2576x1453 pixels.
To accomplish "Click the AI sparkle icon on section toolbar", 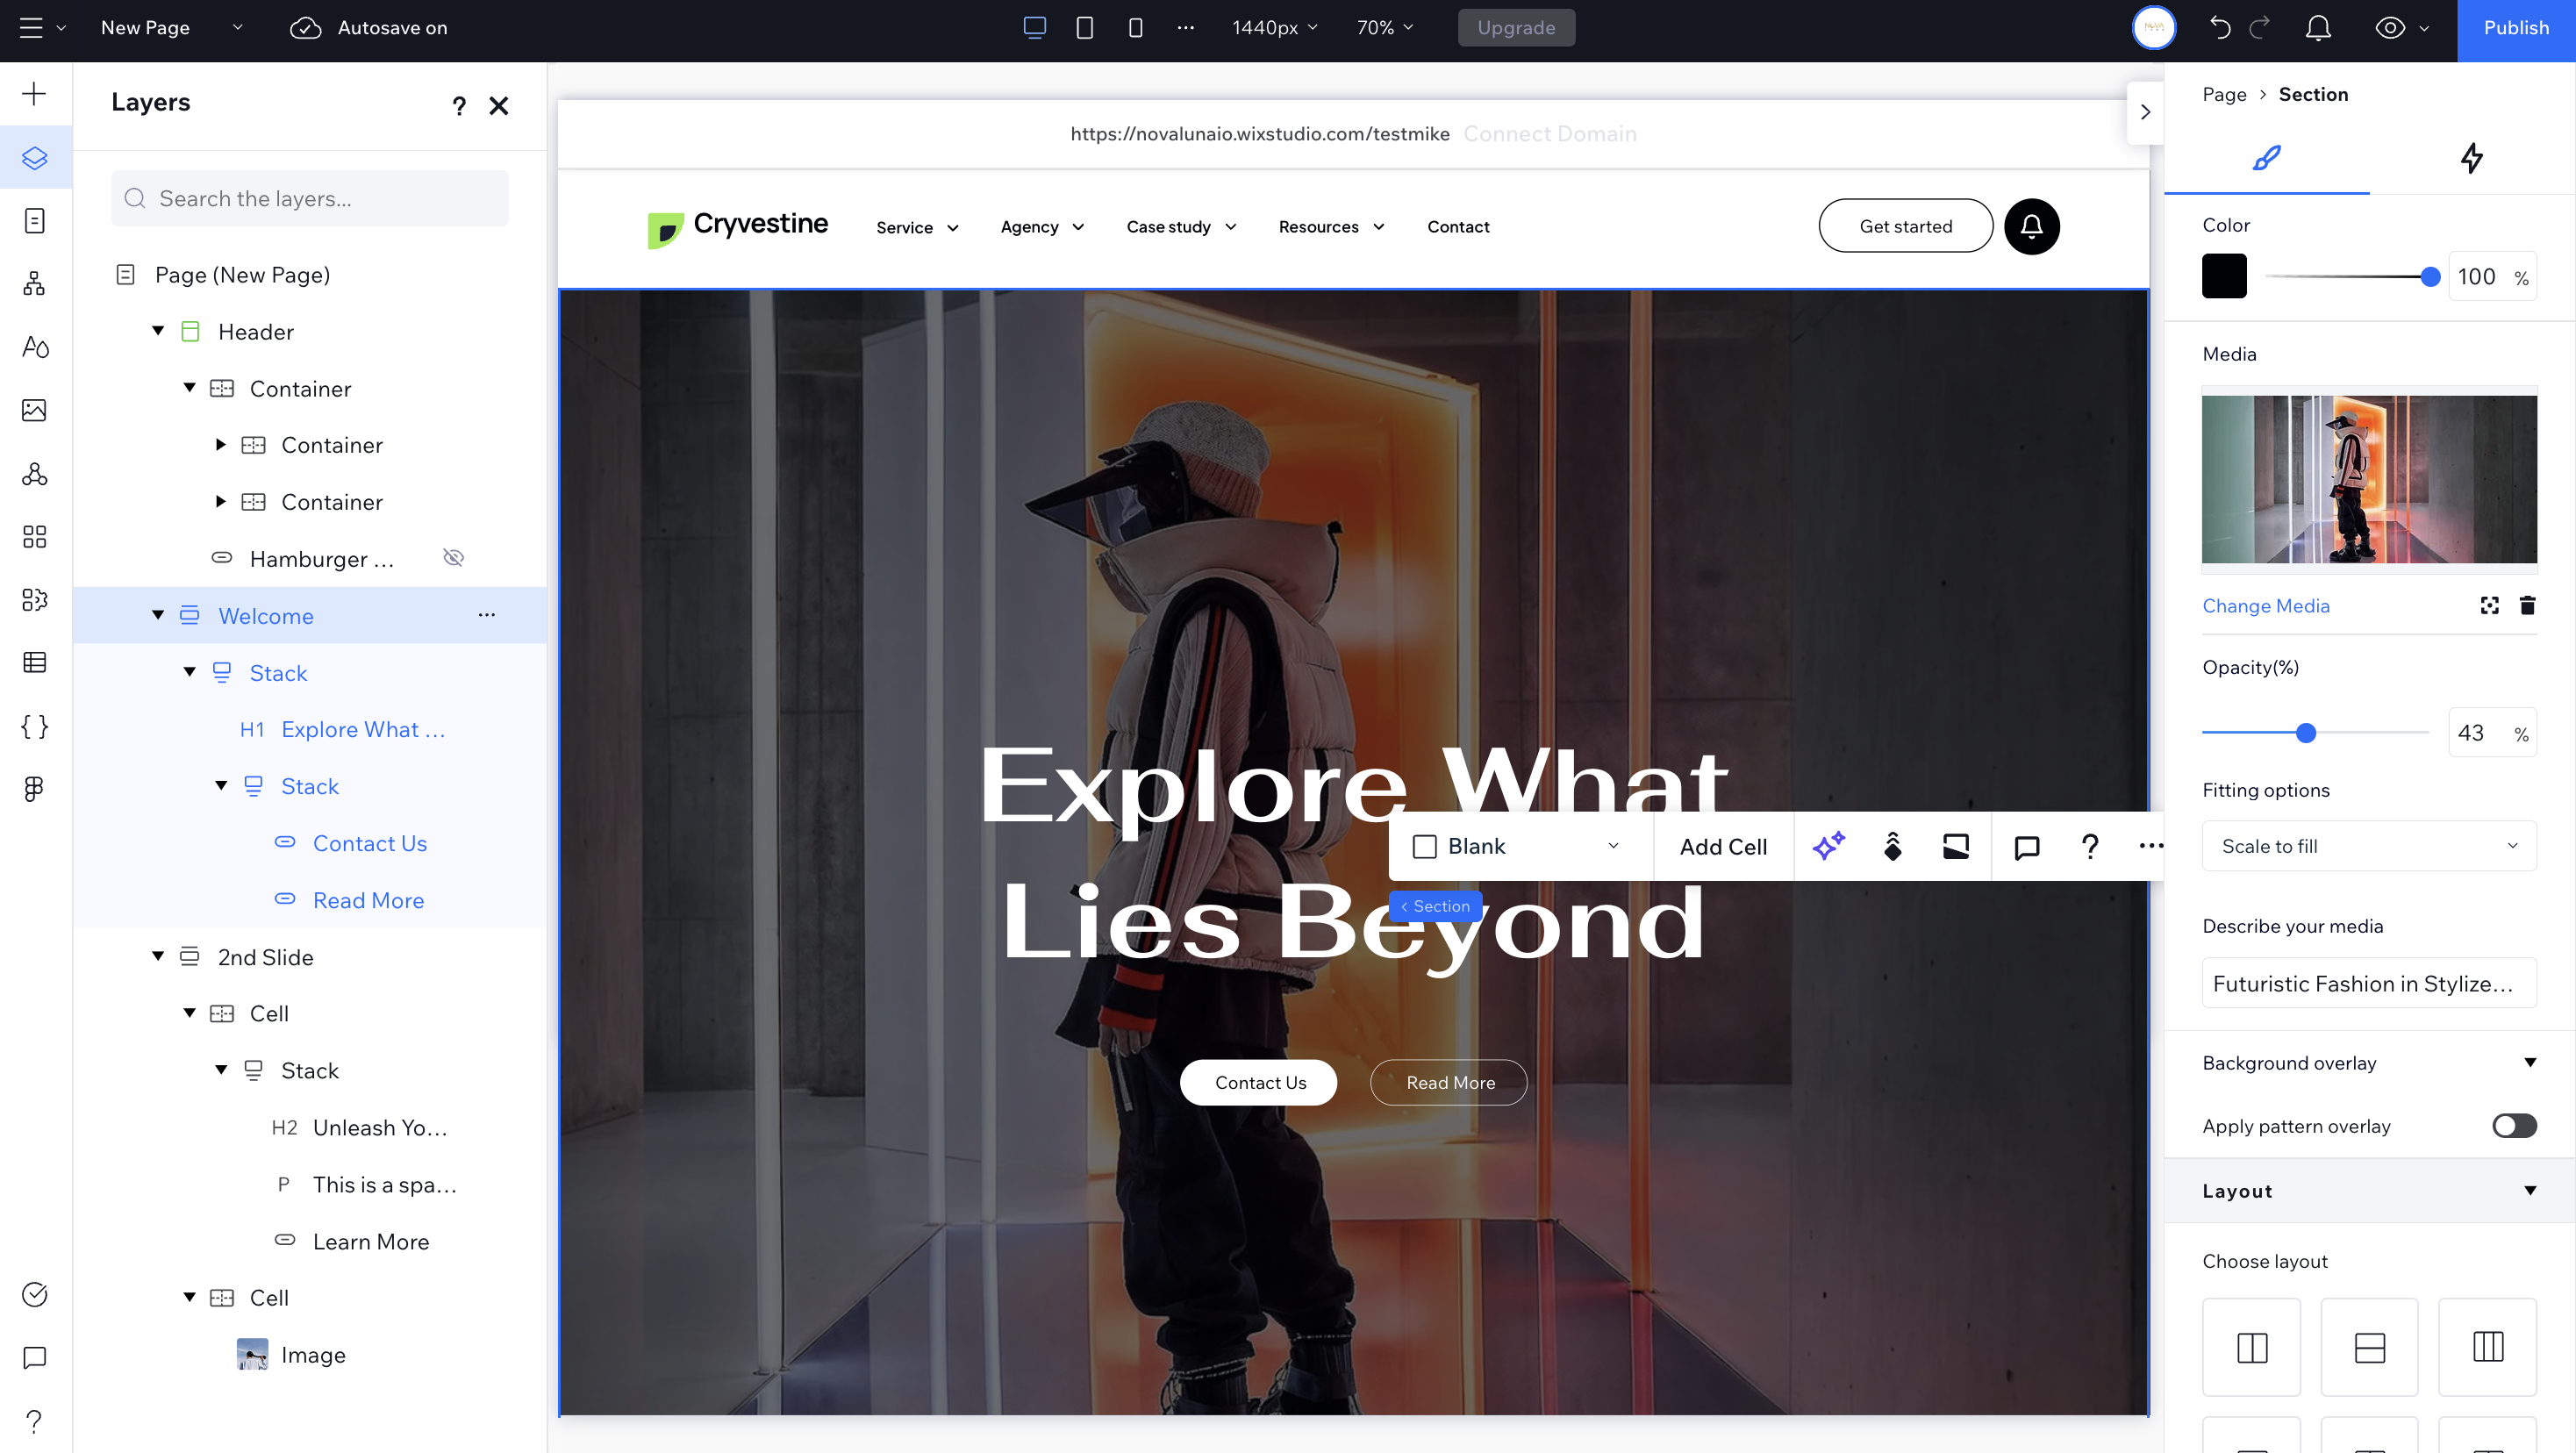I will pos(1829,846).
